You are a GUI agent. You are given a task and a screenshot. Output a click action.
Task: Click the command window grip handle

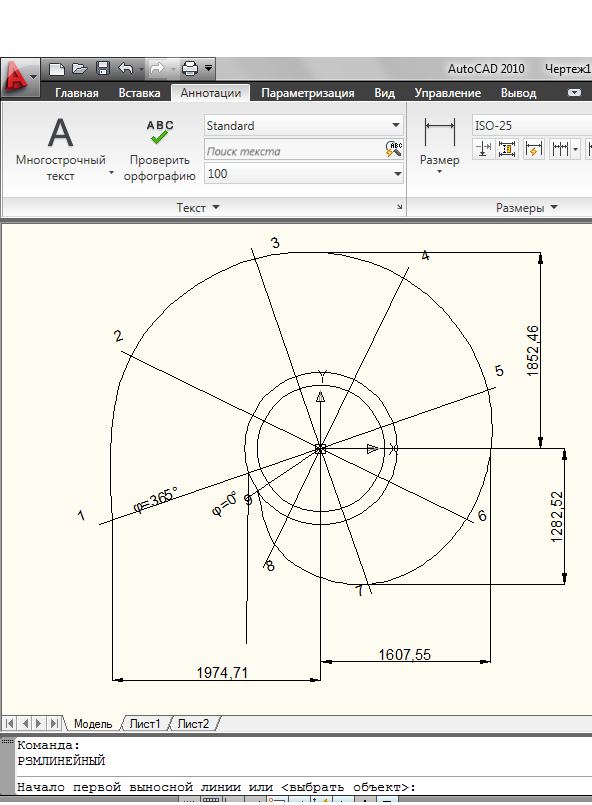pyautogui.click(x=7, y=741)
